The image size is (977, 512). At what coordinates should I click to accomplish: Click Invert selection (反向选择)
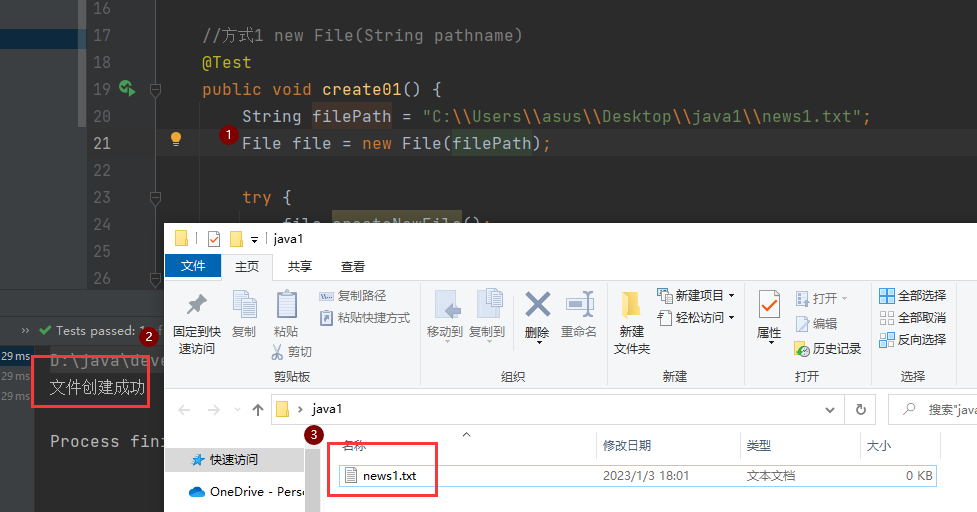pos(913,339)
